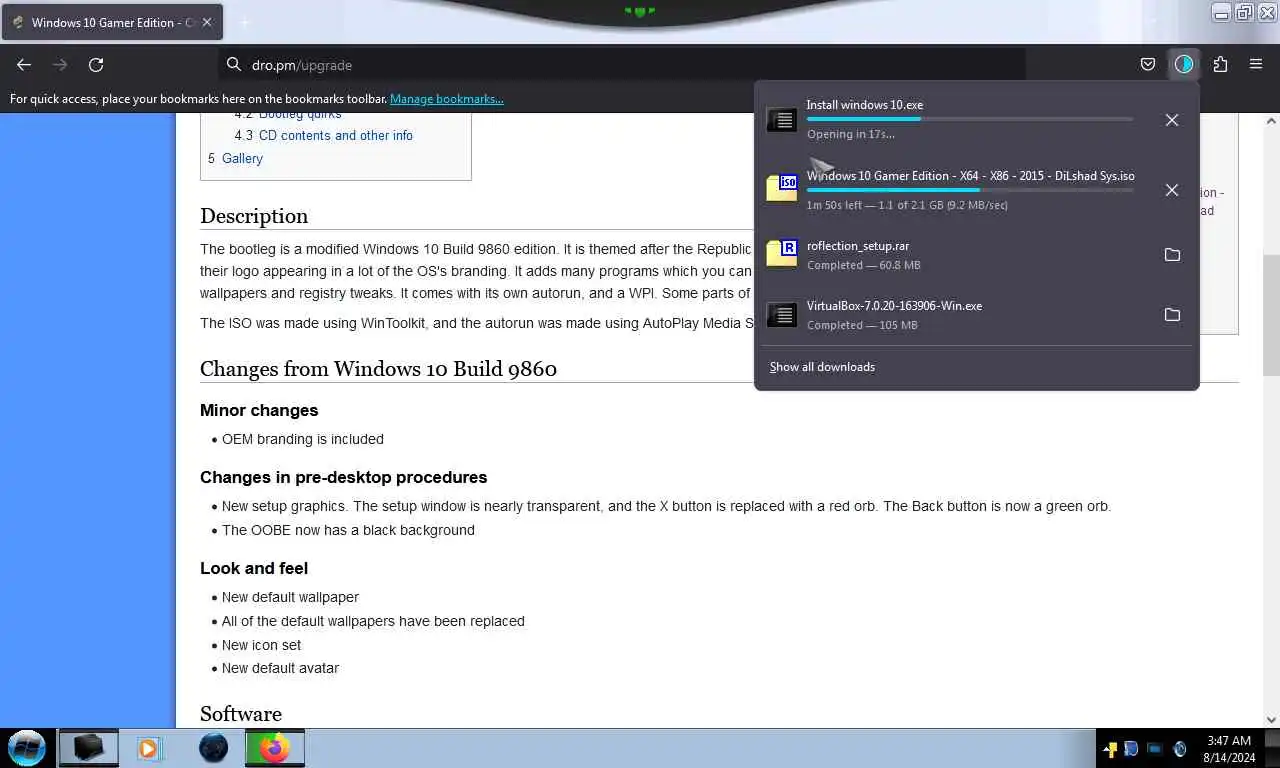Open the extensions puzzle icon
This screenshot has width=1280, height=768.
click(1220, 65)
